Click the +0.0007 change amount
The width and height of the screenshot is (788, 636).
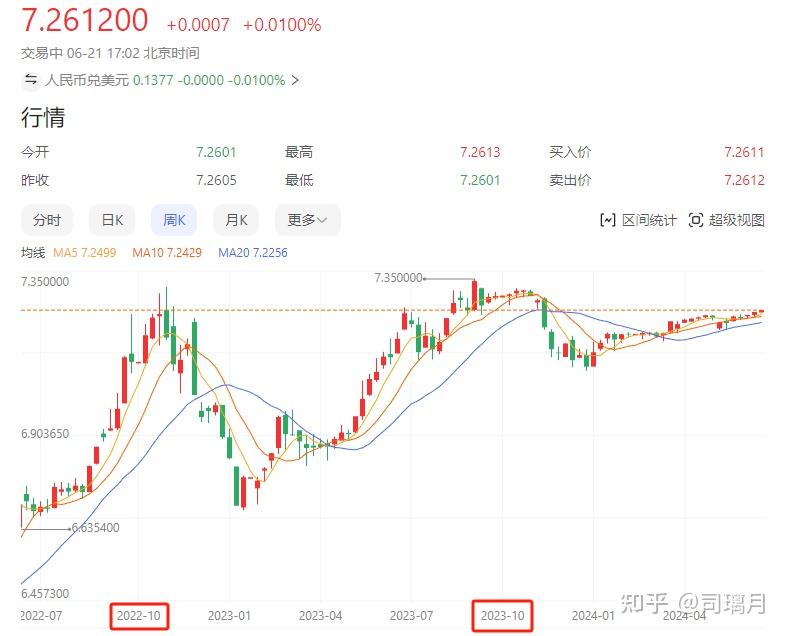click(198, 25)
